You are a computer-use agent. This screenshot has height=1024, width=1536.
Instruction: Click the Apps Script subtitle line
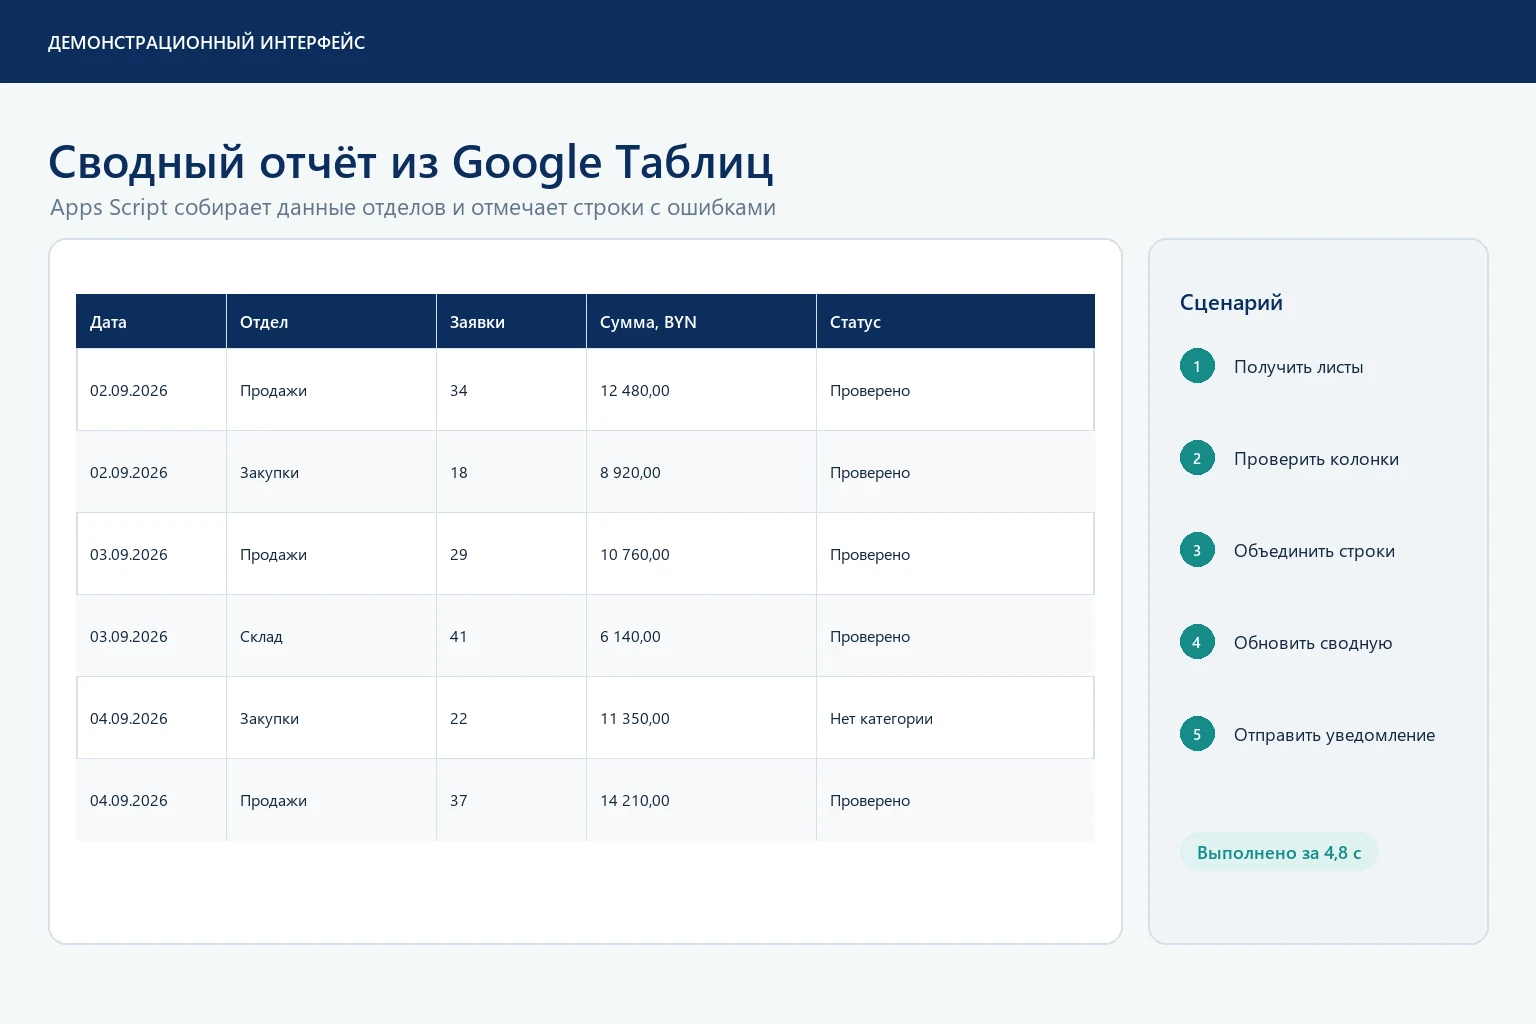click(413, 208)
